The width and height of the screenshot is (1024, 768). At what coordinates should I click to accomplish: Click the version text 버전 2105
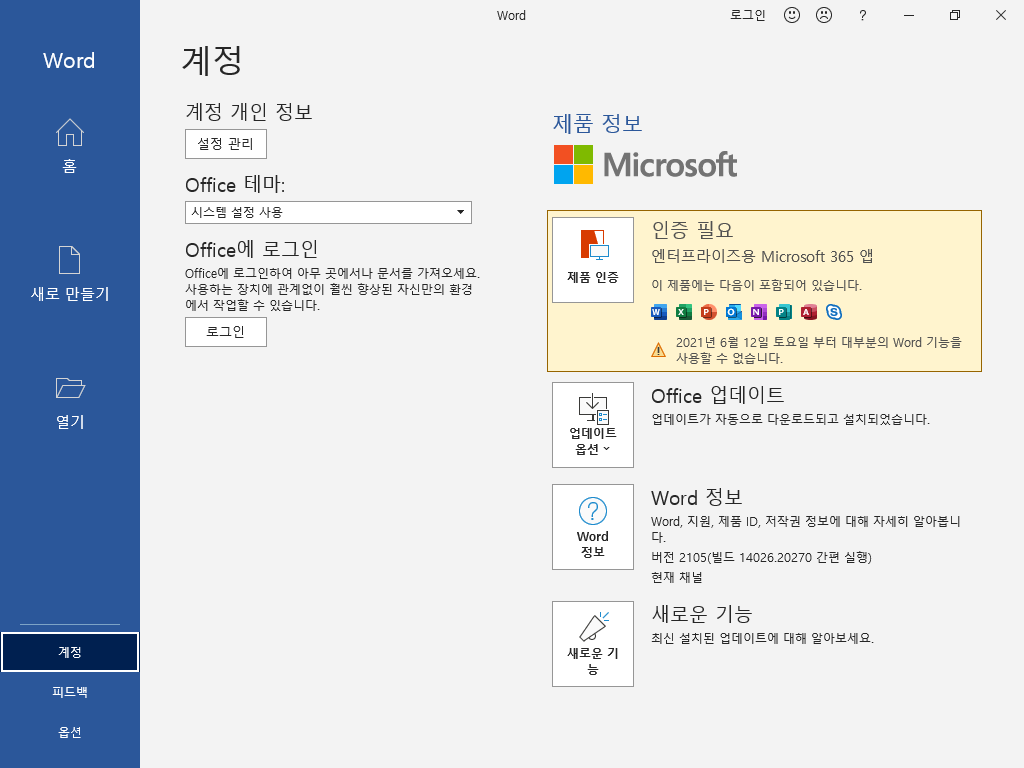761,557
